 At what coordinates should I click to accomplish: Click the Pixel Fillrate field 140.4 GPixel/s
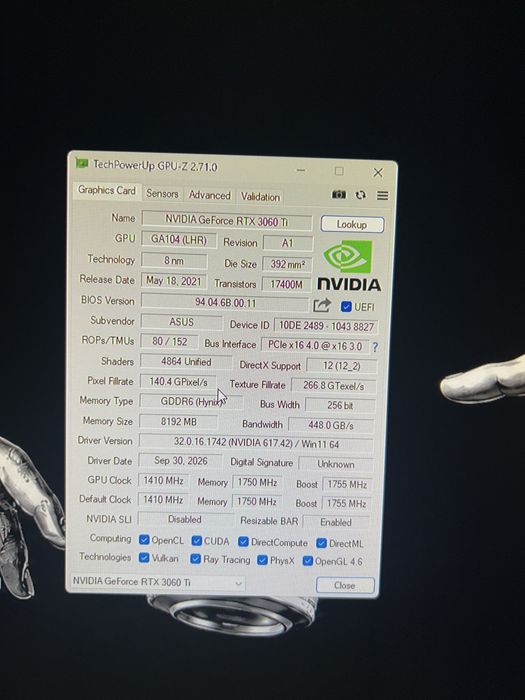tap(178, 382)
